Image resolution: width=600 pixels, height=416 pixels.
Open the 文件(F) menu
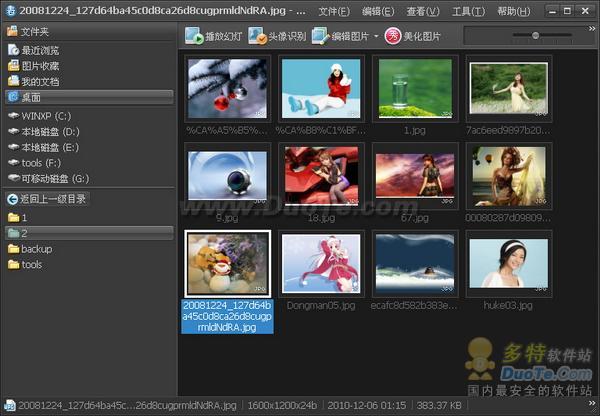click(x=334, y=11)
